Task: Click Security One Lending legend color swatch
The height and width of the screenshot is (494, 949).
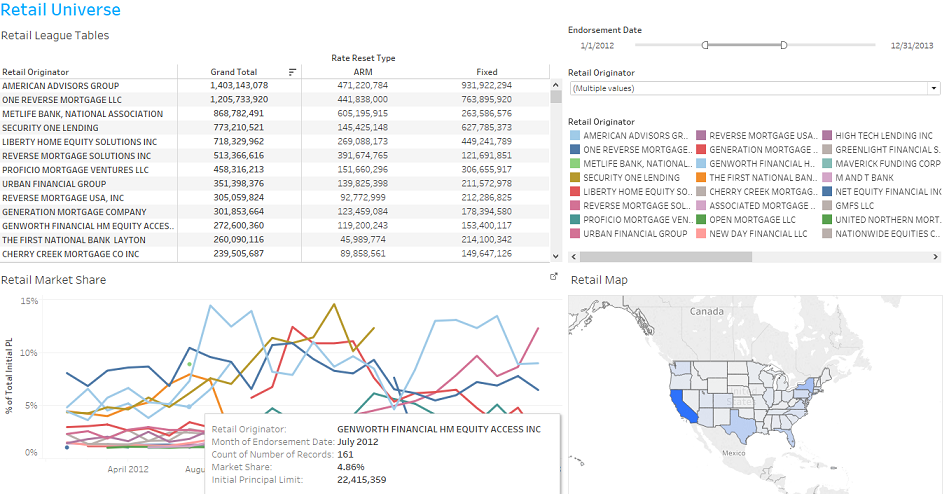Action: [574, 177]
